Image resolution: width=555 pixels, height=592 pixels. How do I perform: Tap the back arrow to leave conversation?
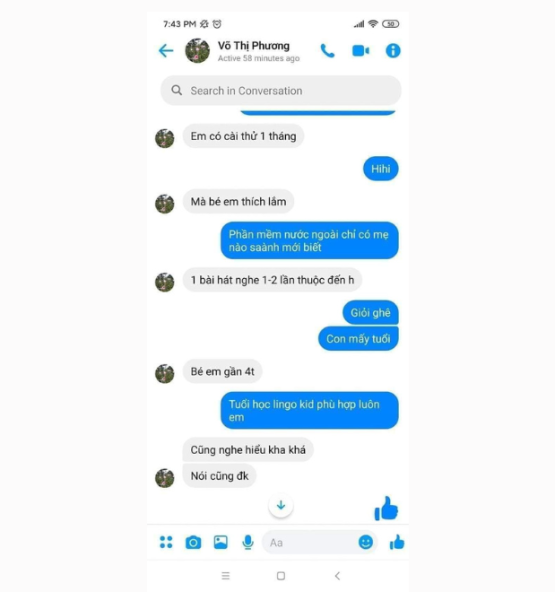166,51
